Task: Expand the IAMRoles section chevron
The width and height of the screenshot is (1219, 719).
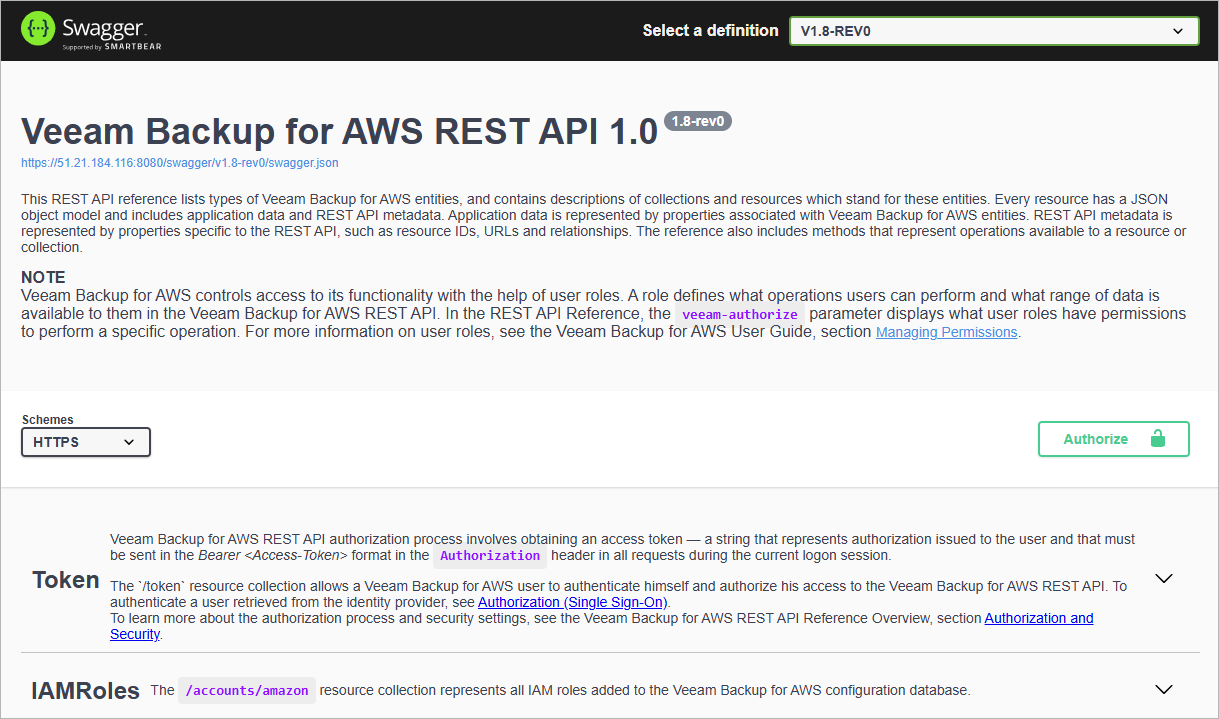Action: click(1163, 689)
